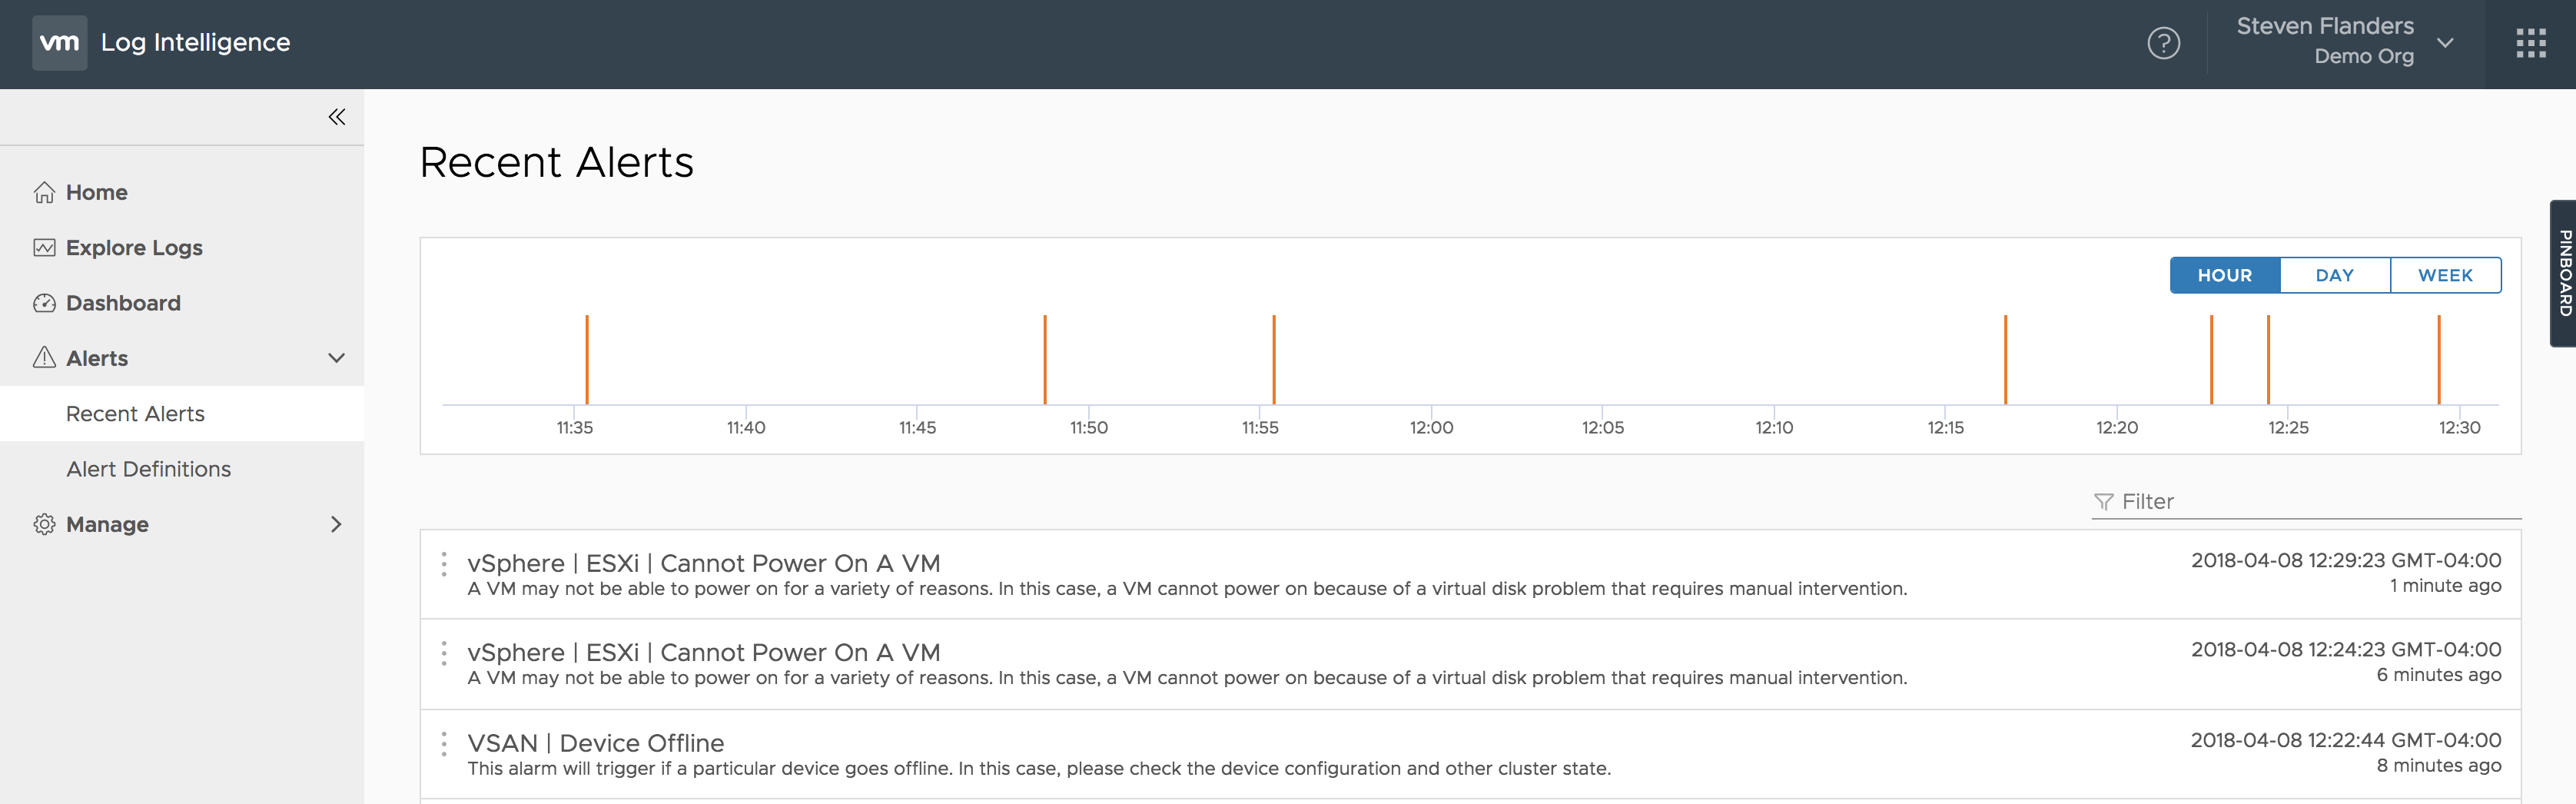This screenshot has width=2576, height=804.
Task: Click the VMware logo icon
Action: [59, 43]
